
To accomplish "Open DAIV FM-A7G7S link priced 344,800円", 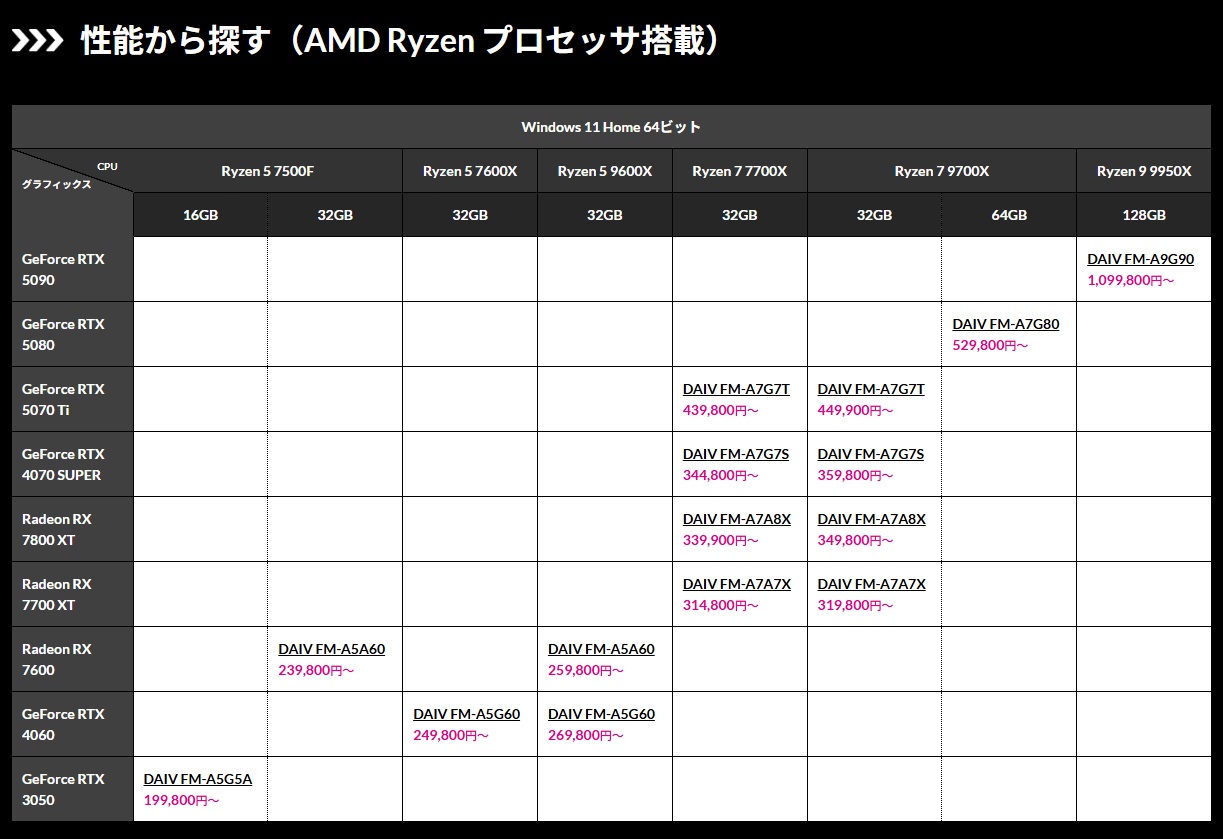I will pos(736,454).
